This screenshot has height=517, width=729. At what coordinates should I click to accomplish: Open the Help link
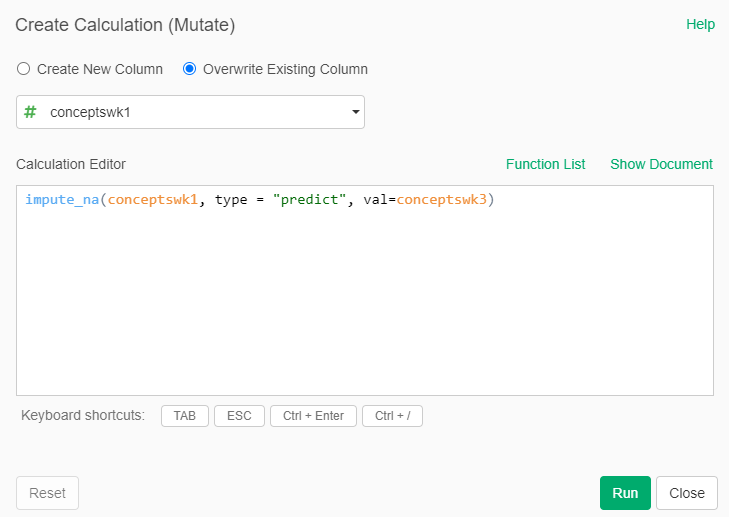pos(700,24)
